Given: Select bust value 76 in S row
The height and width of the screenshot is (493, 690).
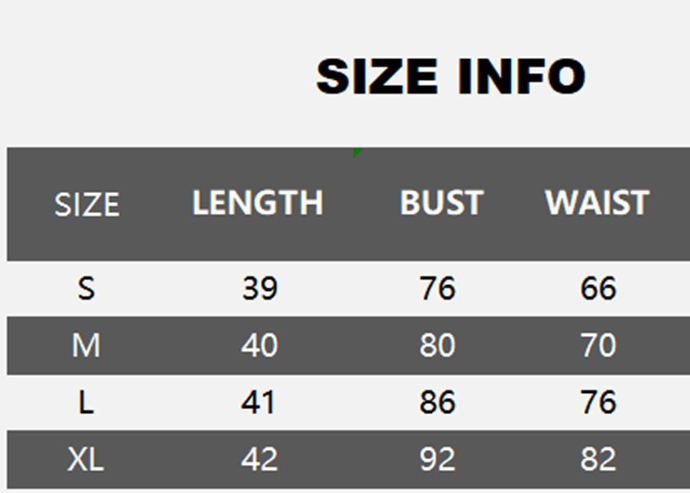Looking at the screenshot, I should [x=438, y=289].
